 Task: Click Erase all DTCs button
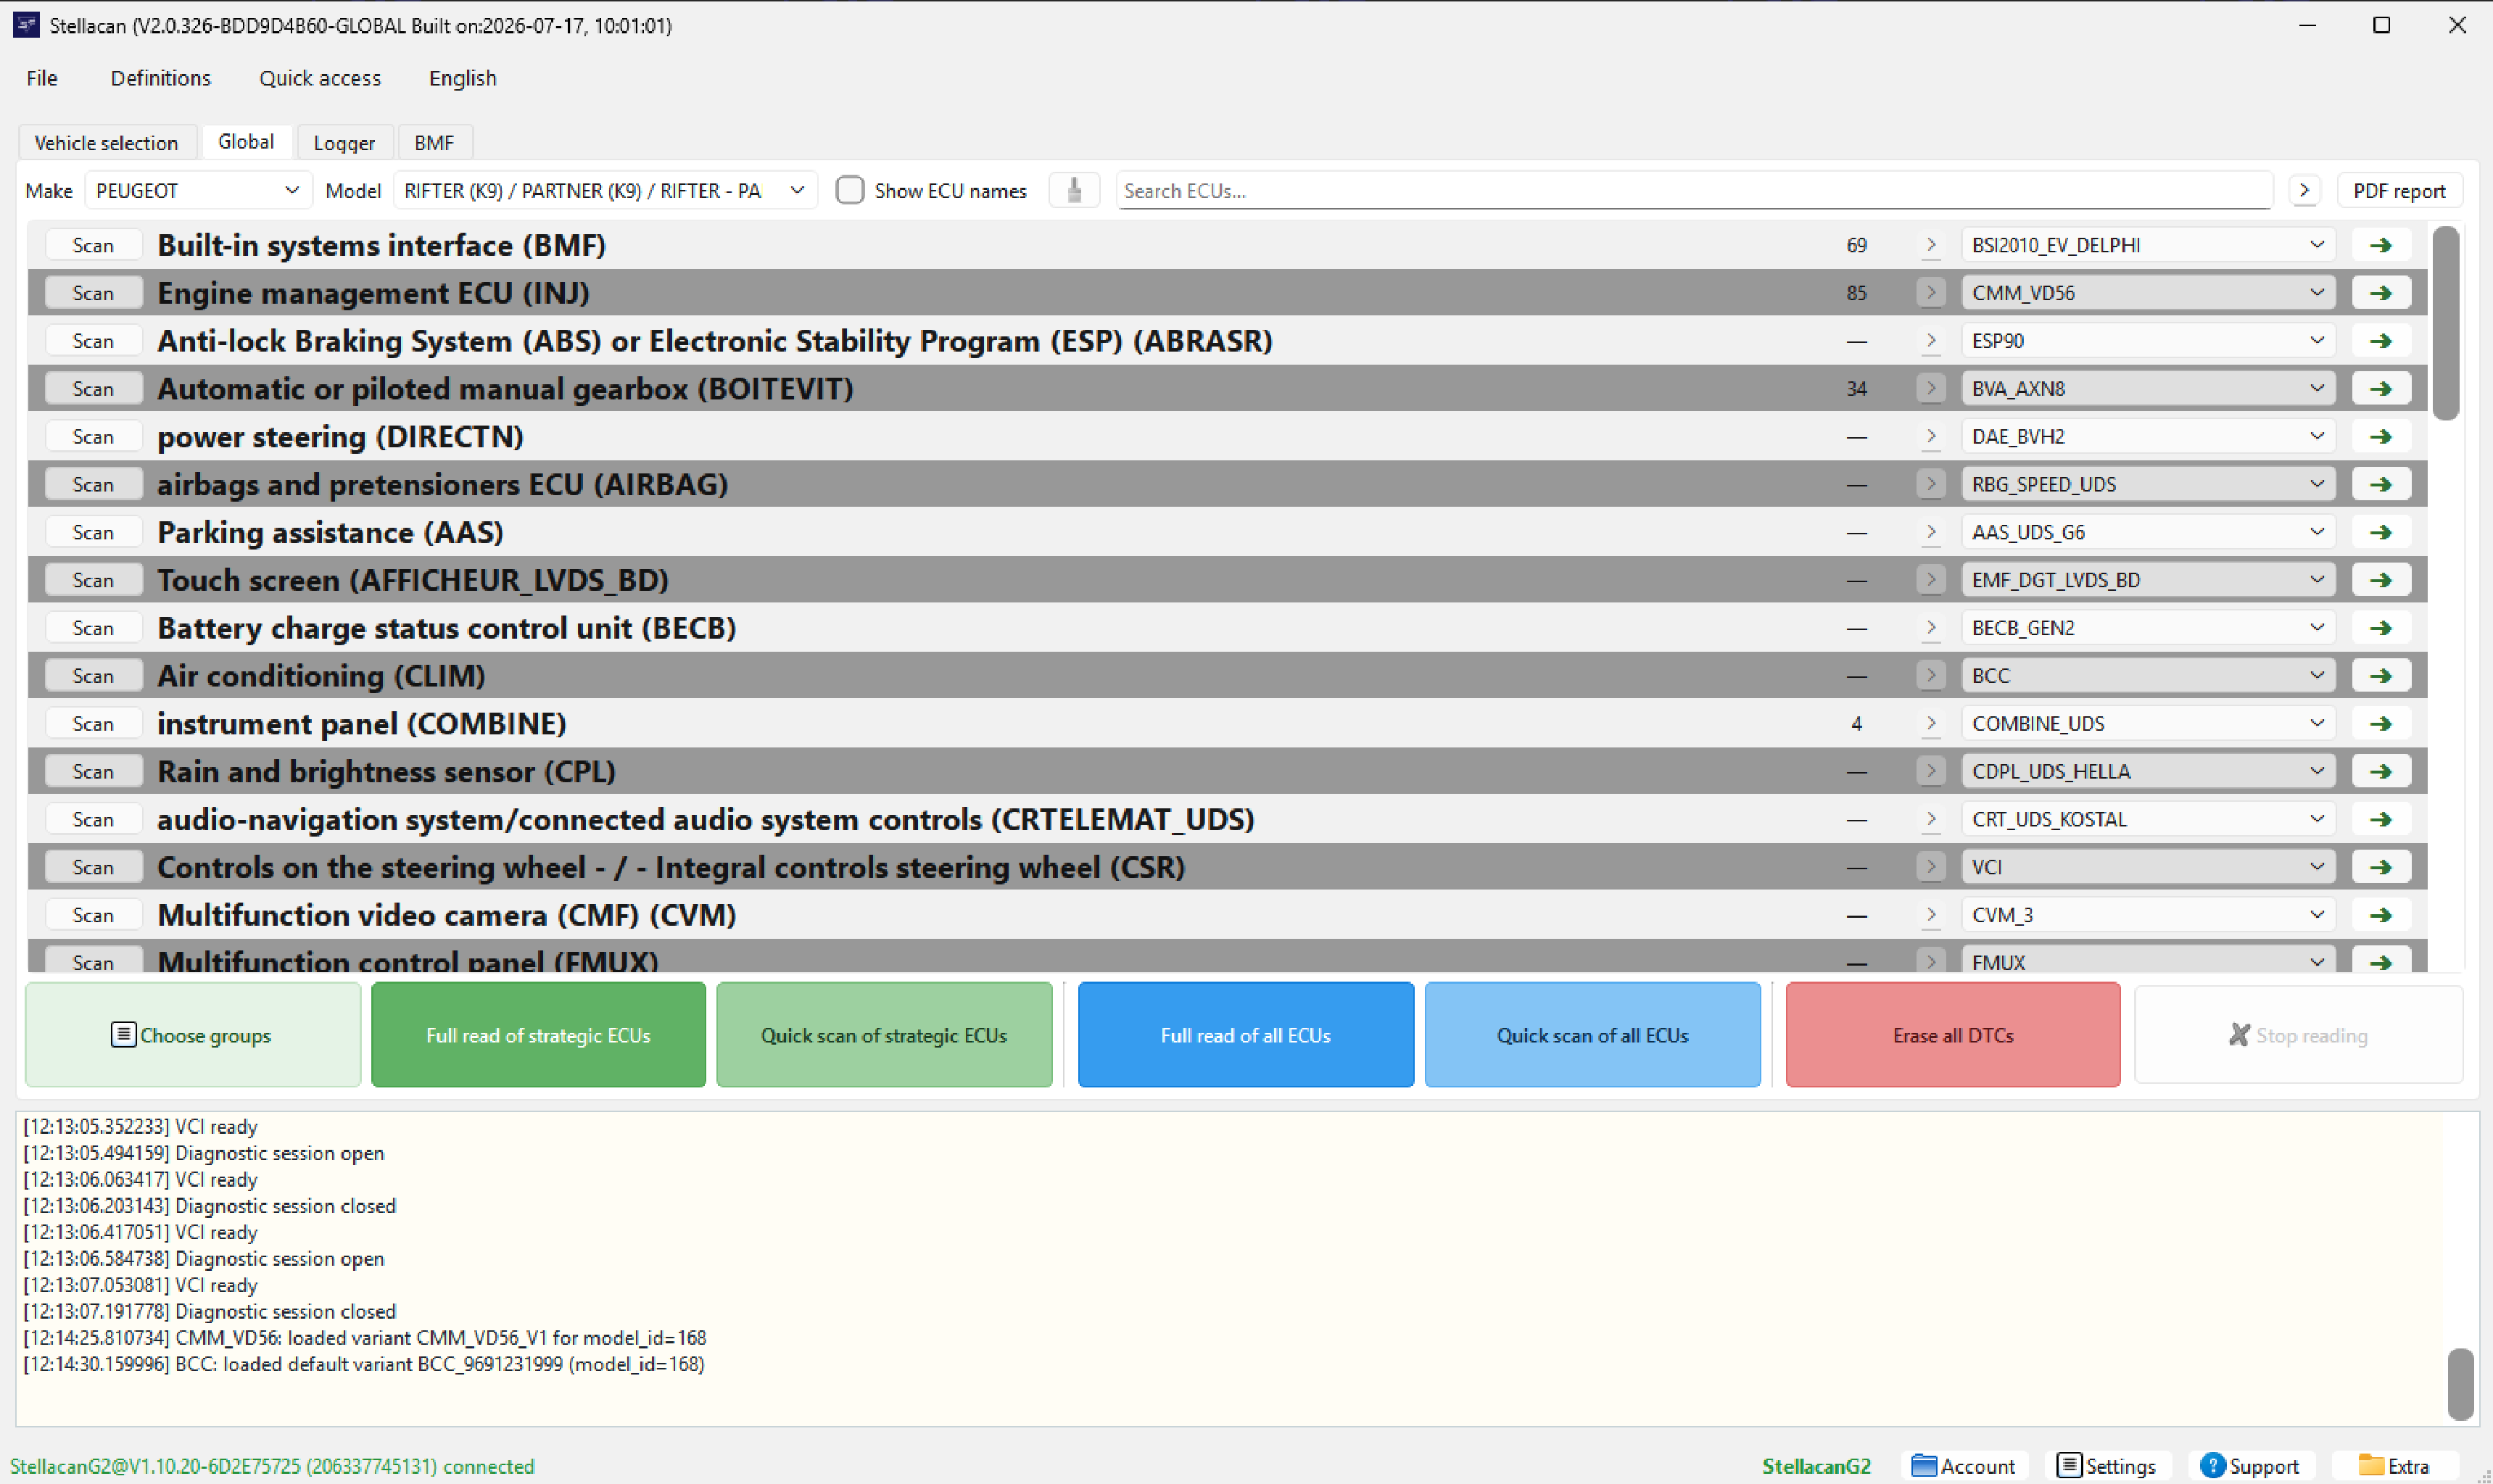(x=1952, y=1035)
